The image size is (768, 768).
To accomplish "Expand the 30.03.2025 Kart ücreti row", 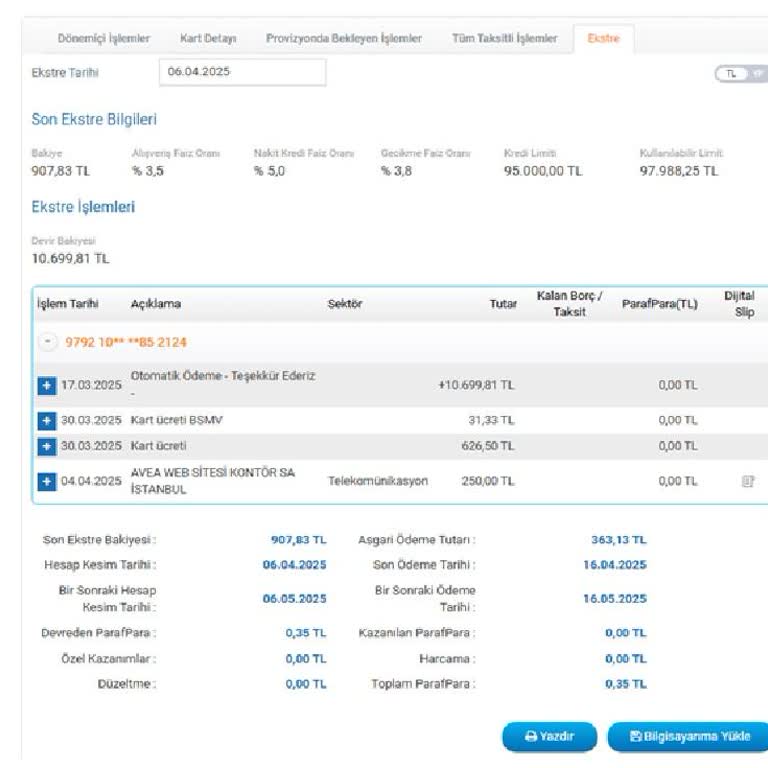I will 46,445.
